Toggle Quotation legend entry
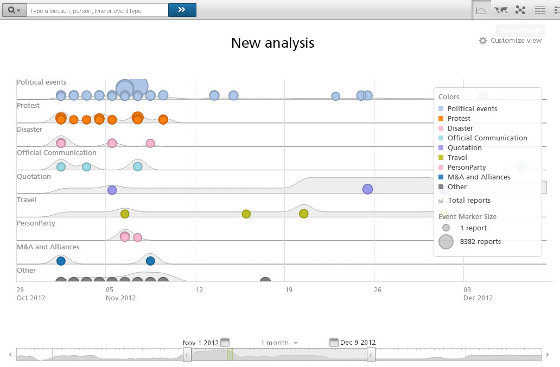560x367 pixels. click(x=460, y=147)
